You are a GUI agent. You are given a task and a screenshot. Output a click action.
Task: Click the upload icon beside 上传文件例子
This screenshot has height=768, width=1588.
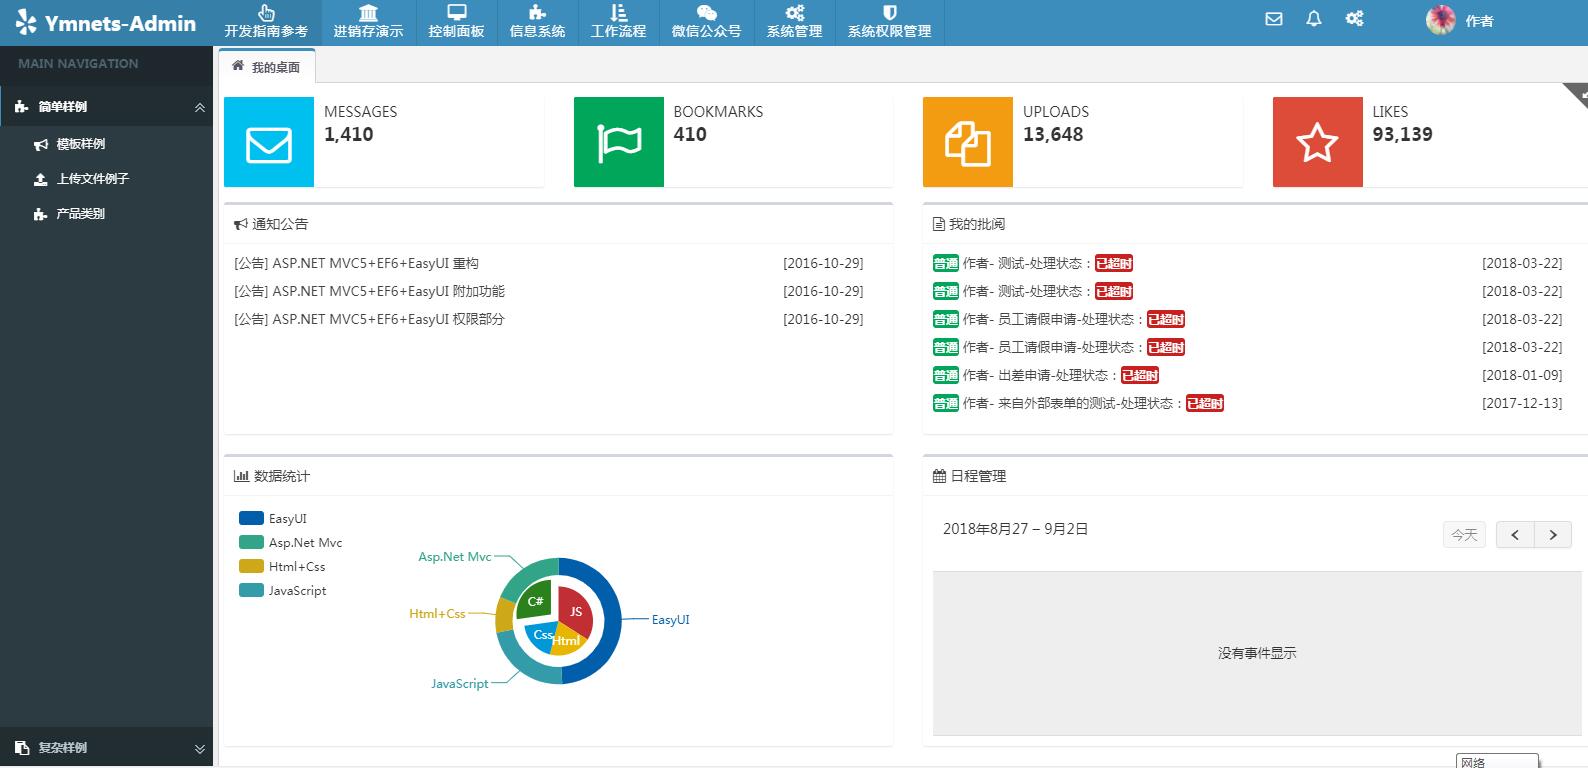(x=41, y=180)
